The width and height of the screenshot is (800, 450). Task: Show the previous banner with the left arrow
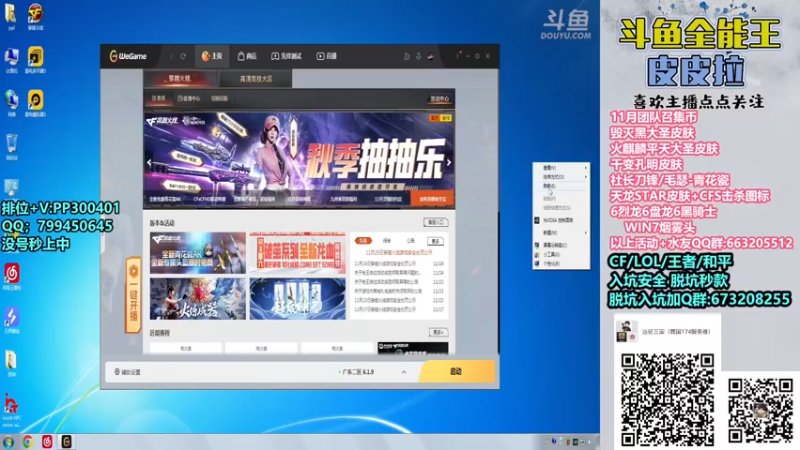point(149,162)
